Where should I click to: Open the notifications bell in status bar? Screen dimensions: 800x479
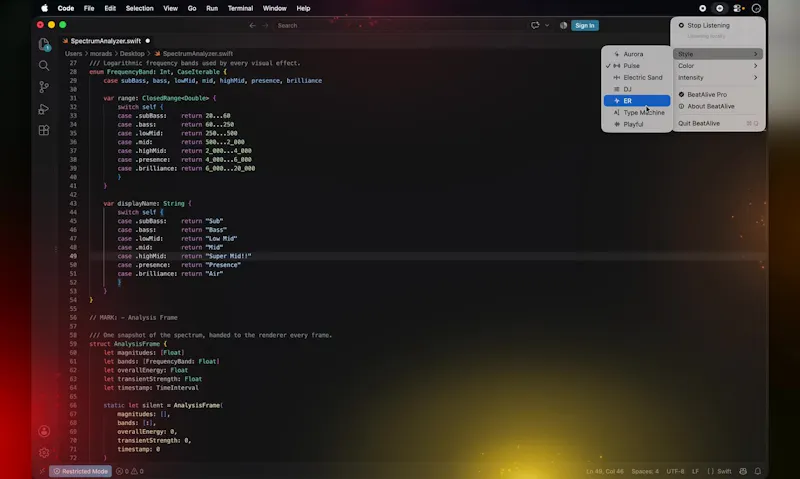758,471
